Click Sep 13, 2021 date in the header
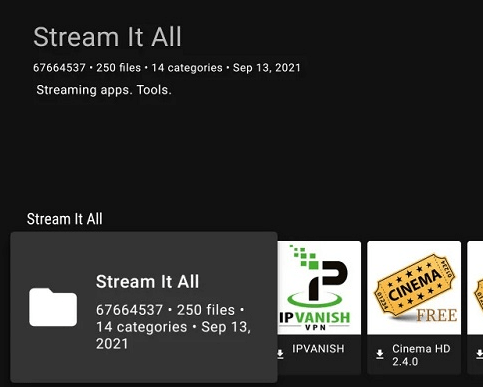The height and width of the screenshot is (387, 483). pos(267,68)
